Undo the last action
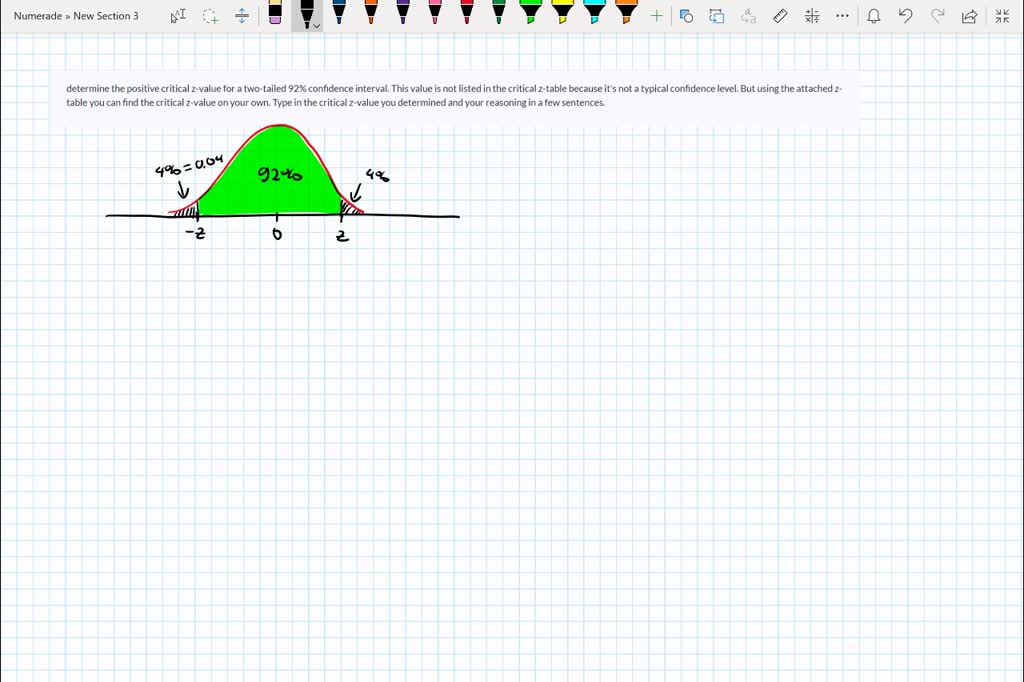The image size is (1024, 682). 905,16
